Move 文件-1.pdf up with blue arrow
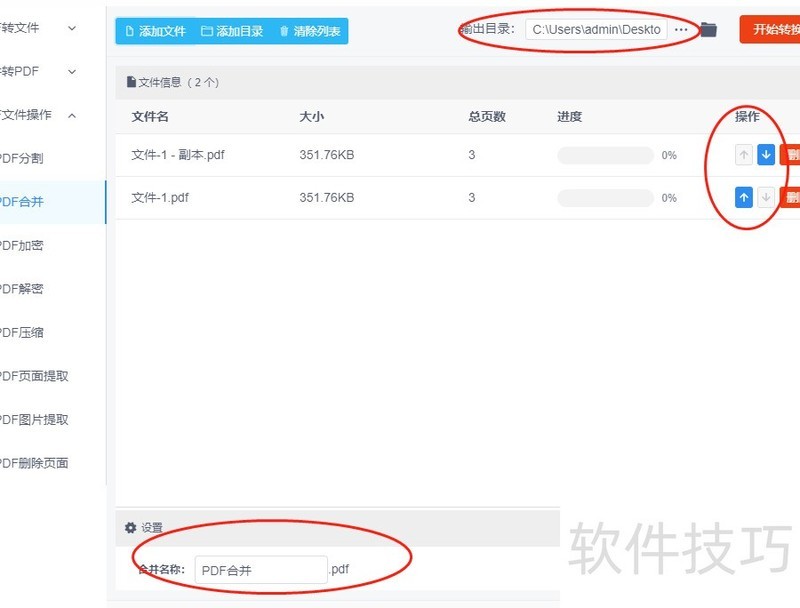800x608 pixels. 744,197
